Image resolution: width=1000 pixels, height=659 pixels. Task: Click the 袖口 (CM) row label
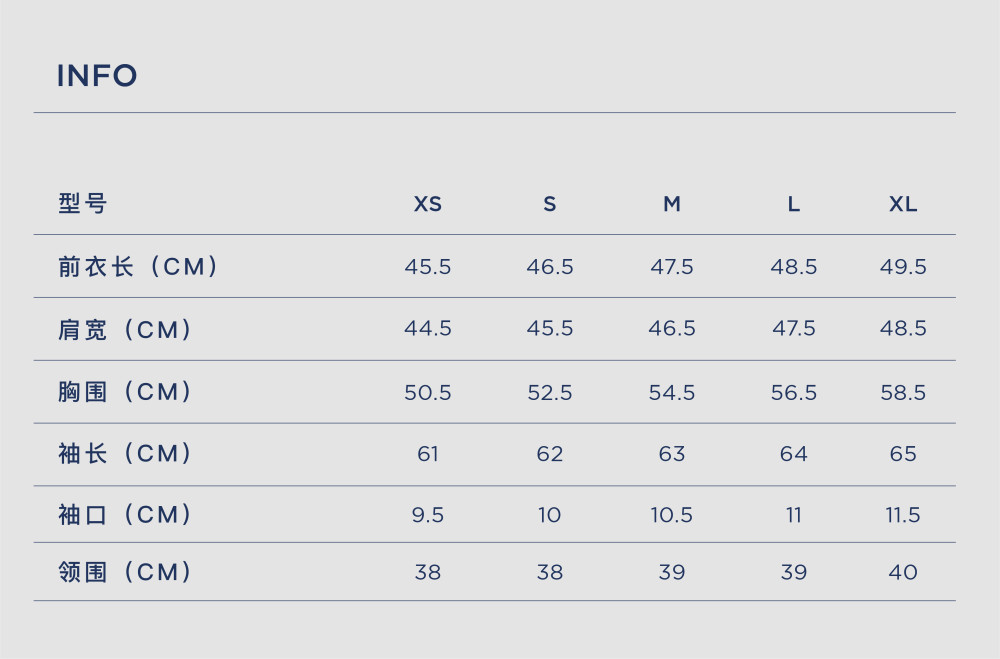pyautogui.click(x=125, y=514)
